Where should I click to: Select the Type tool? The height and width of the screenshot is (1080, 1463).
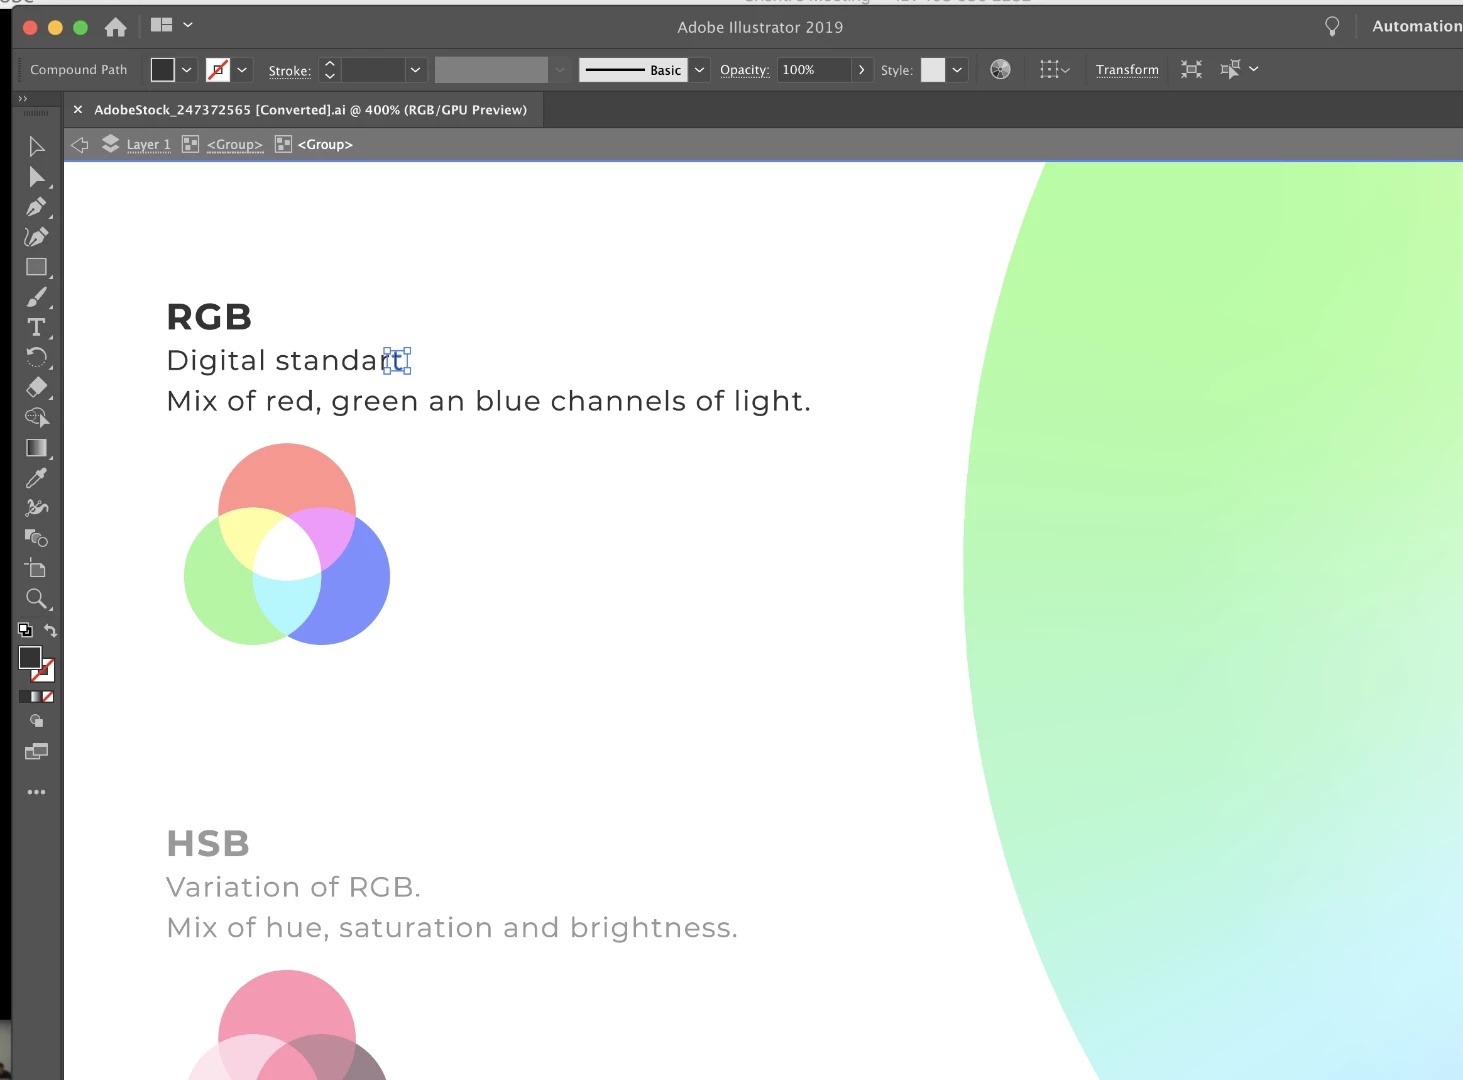point(36,327)
